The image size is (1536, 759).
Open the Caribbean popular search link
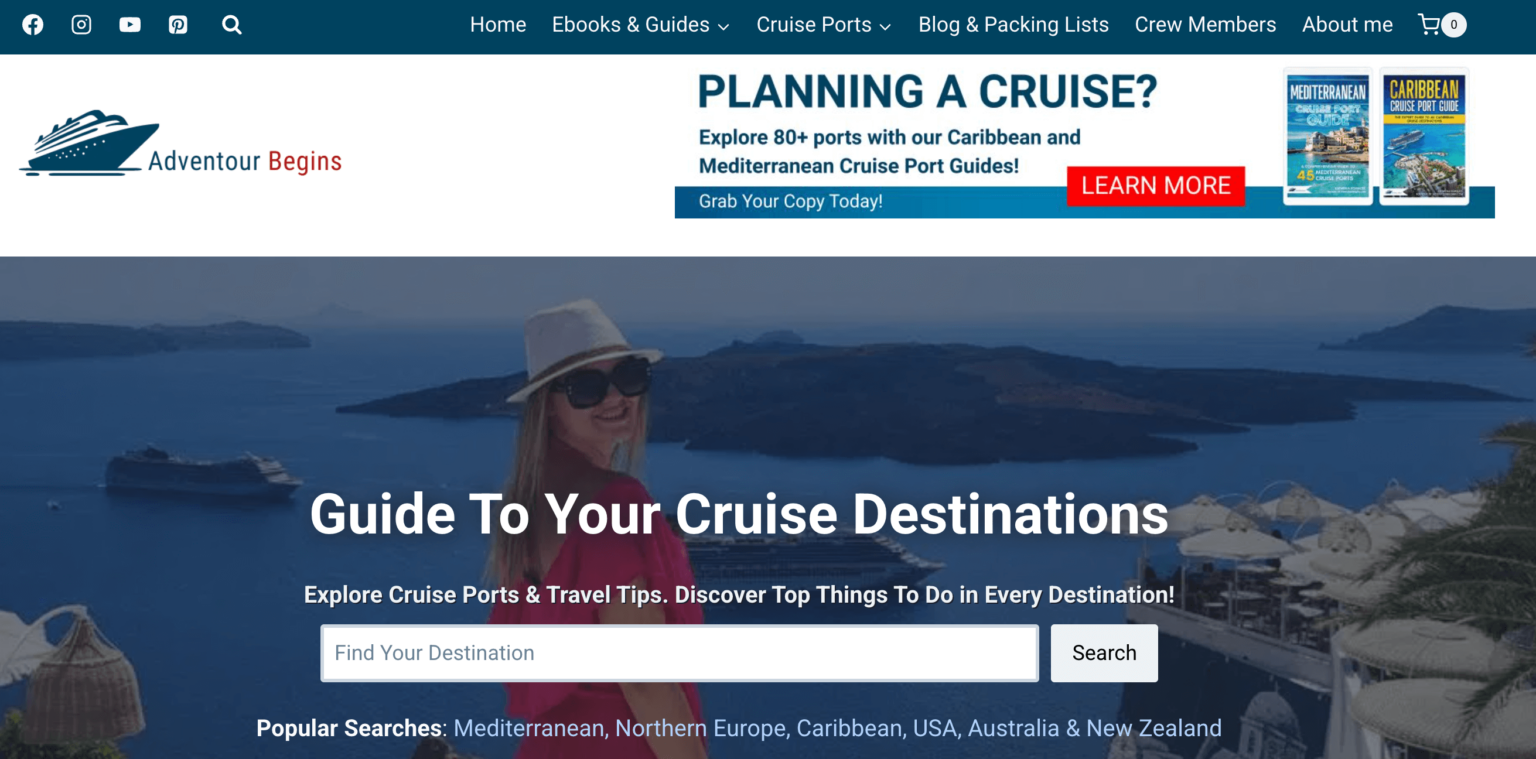tap(849, 728)
